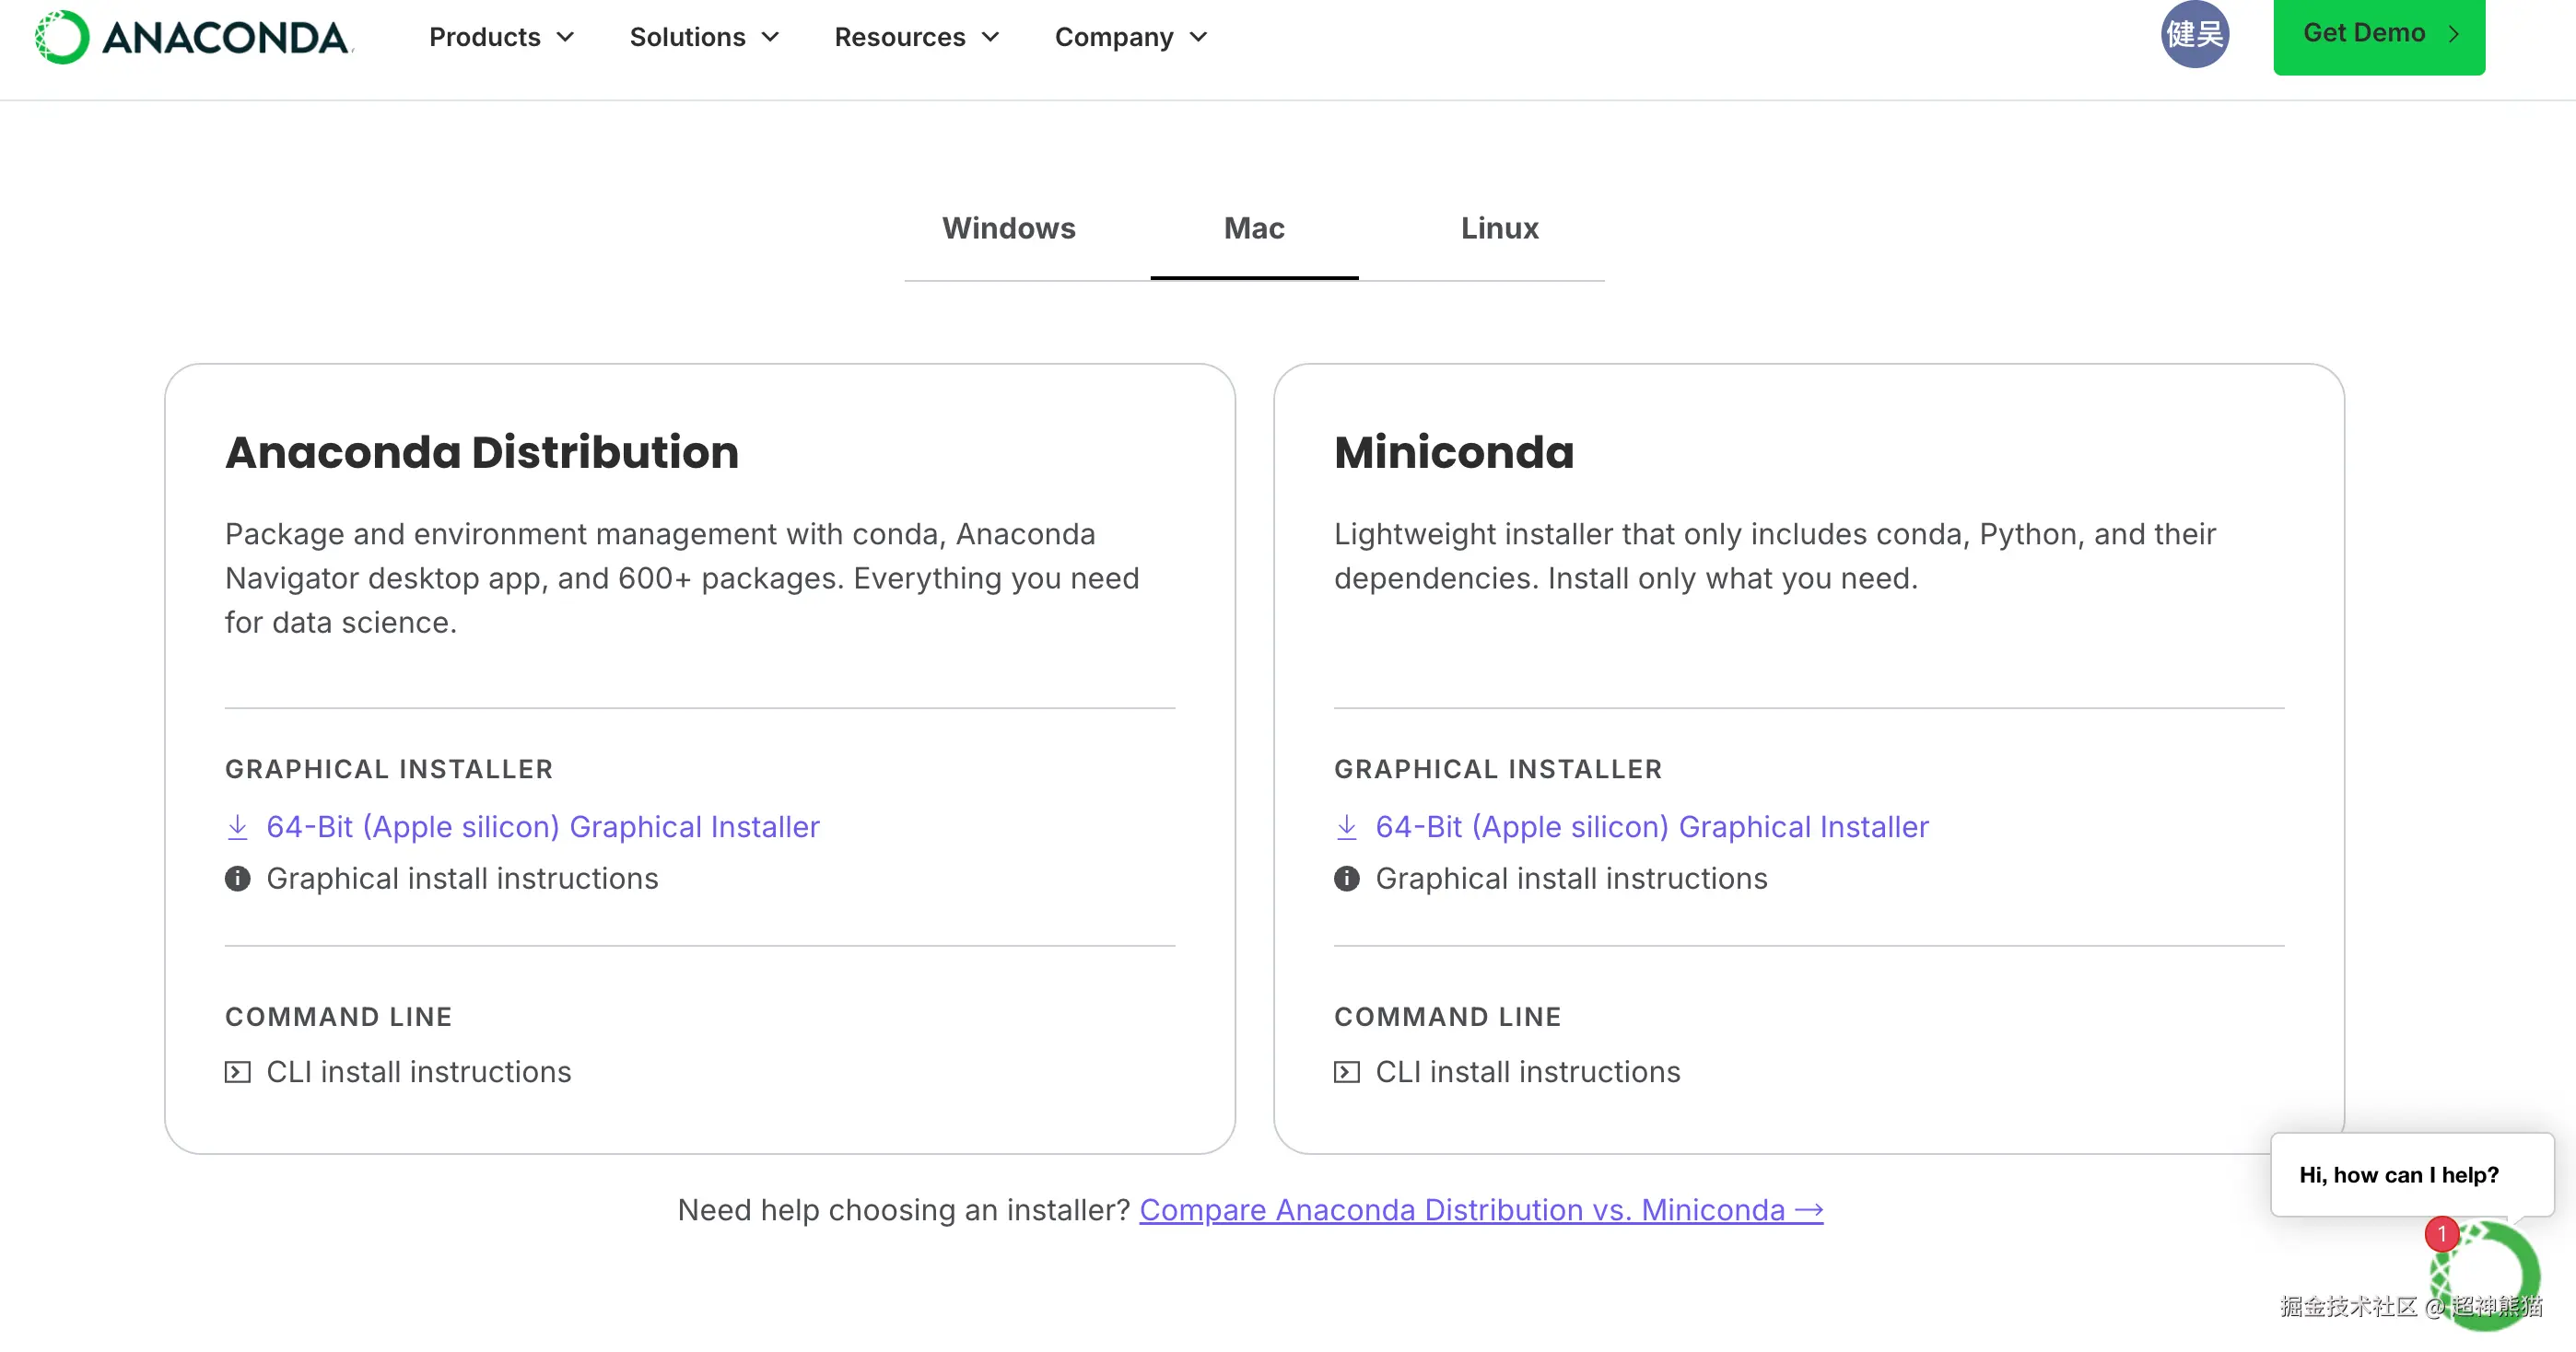Open Anaconda Distribution CLI install instructions
The height and width of the screenshot is (1352, 2576).
pos(418,1072)
